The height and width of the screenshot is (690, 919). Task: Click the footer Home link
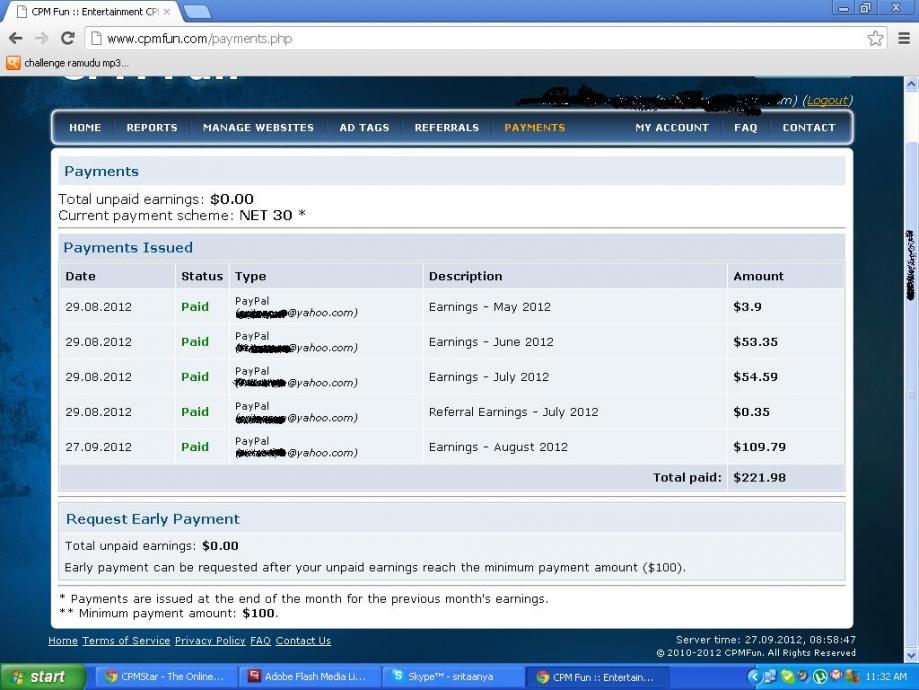click(63, 641)
